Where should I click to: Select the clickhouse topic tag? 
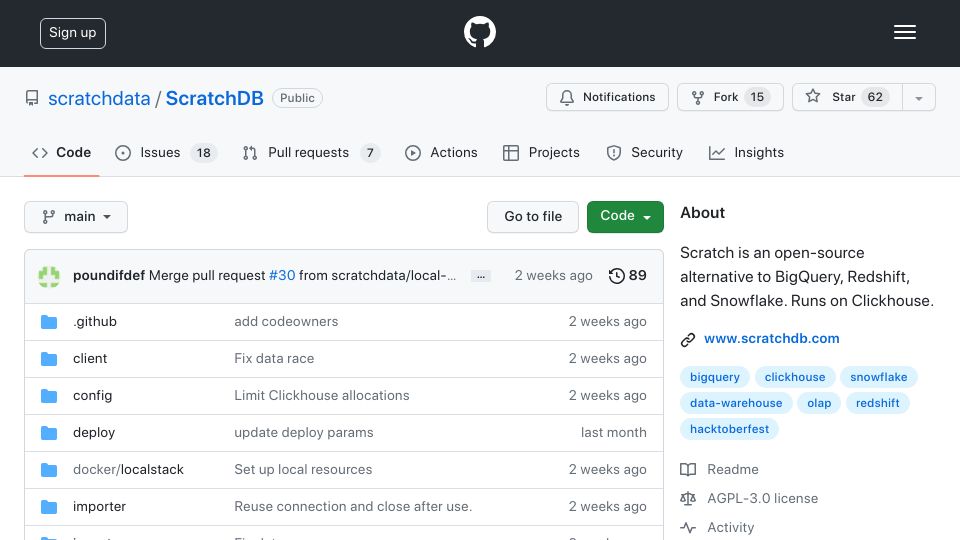pos(795,377)
